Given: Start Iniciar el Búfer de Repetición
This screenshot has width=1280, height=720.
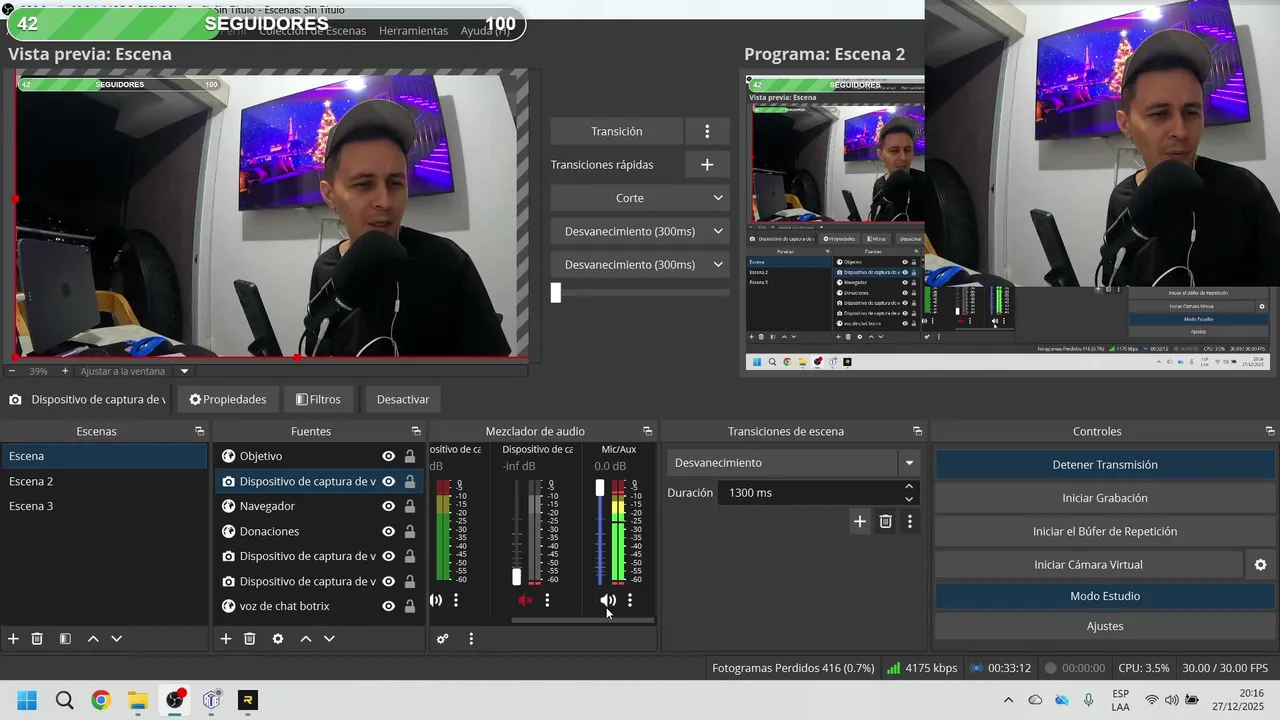Looking at the screenshot, I should [1104, 531].
